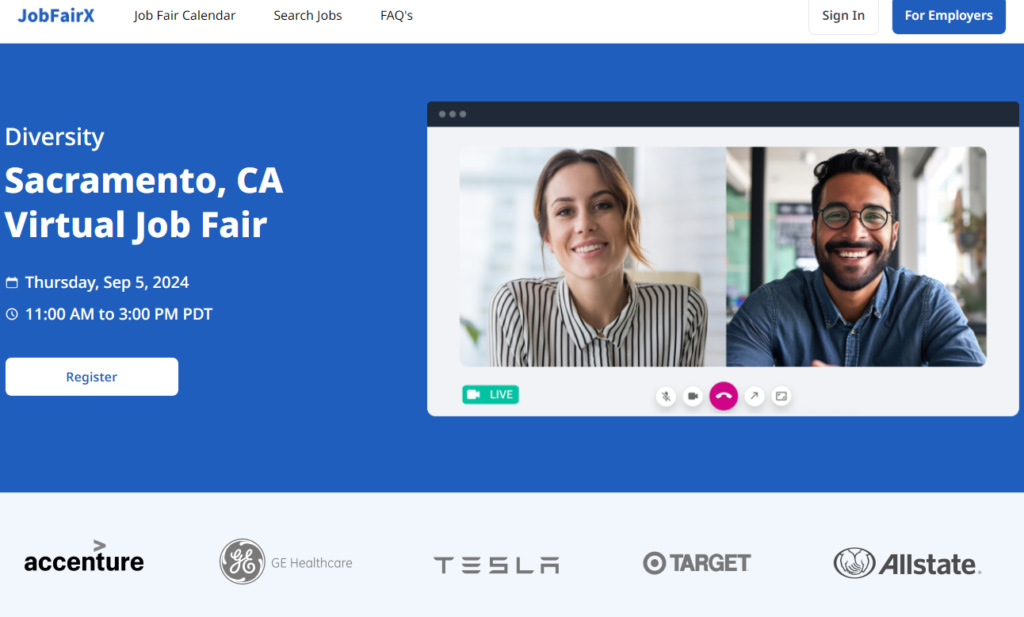
Task: Click the share arrow icon in call controls
Action: pos(754,396)
